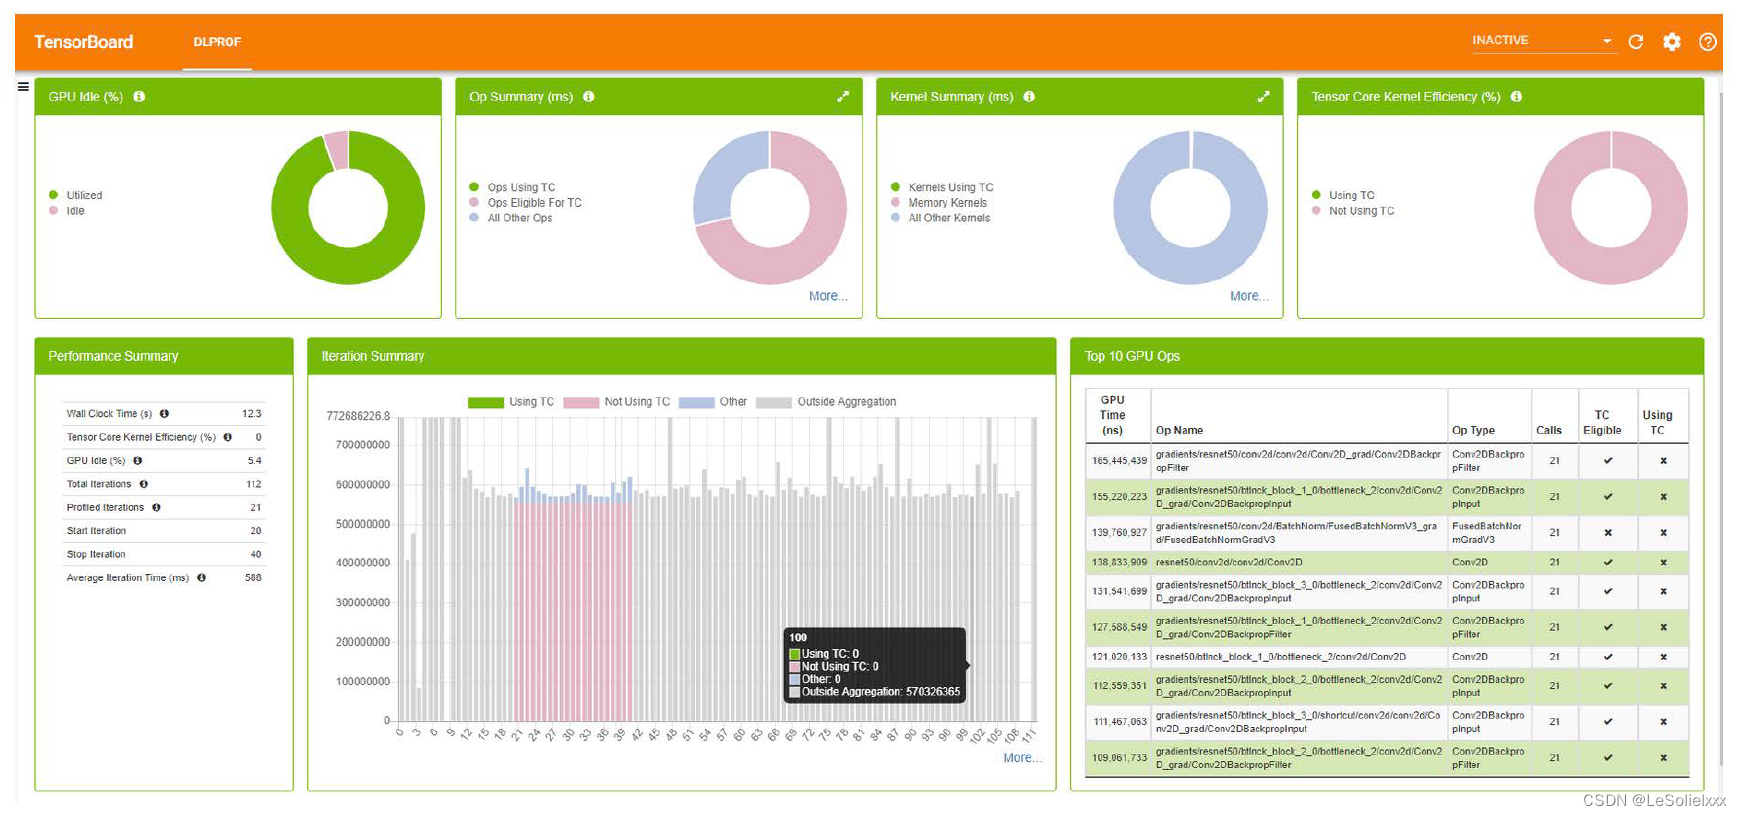
Task: Select row with GPU time 165,445,439
Action: point(1387,461)
